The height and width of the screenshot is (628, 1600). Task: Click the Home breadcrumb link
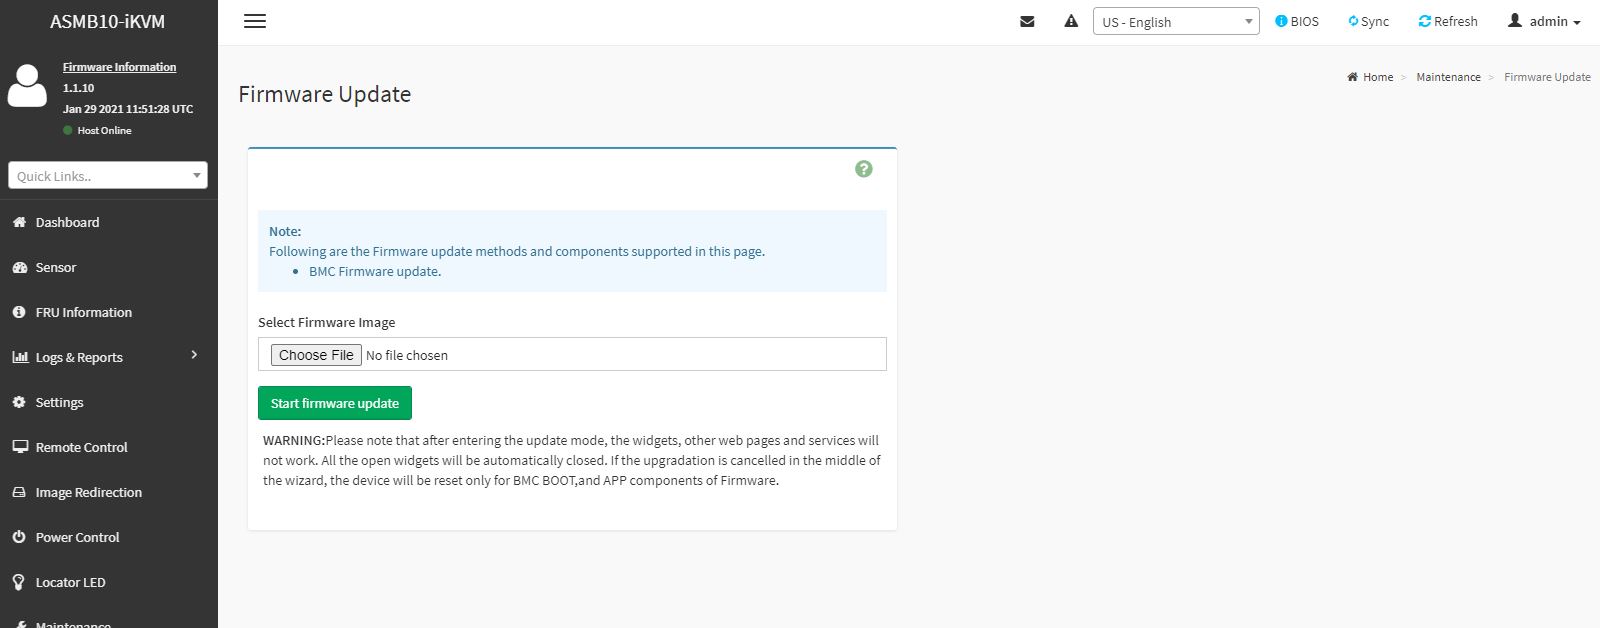[1377, 77]
